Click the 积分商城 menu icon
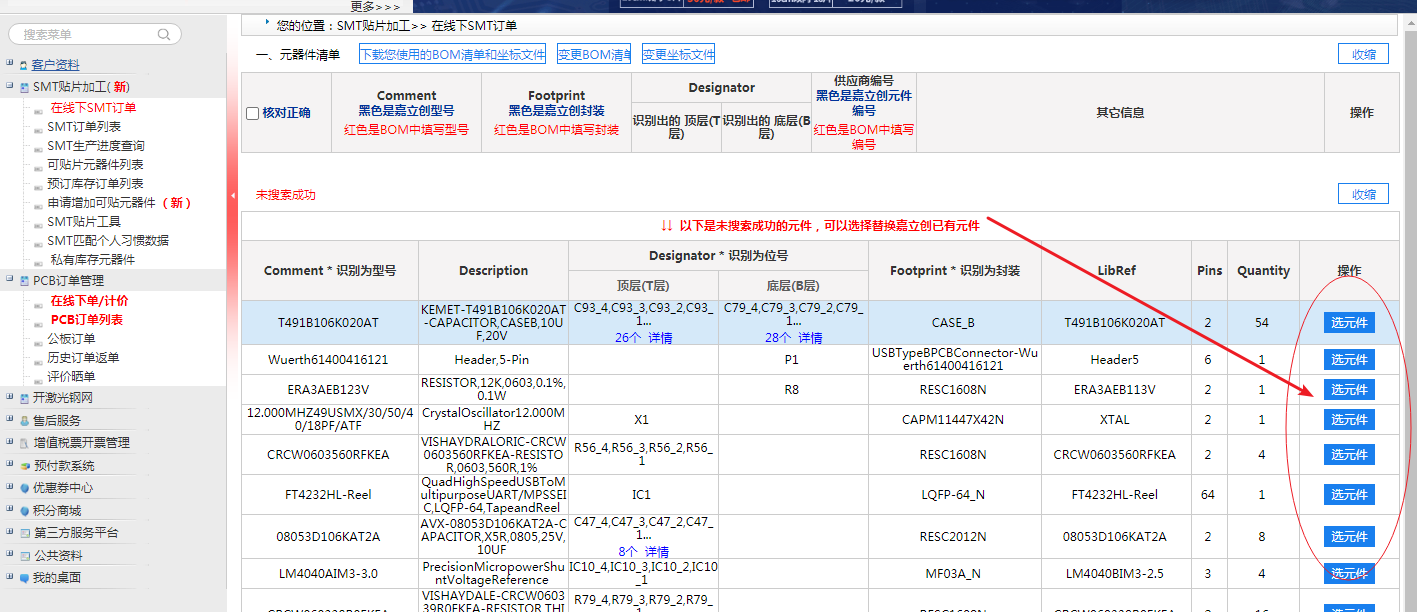The image size is (1417, 612). tap(24, 511)
